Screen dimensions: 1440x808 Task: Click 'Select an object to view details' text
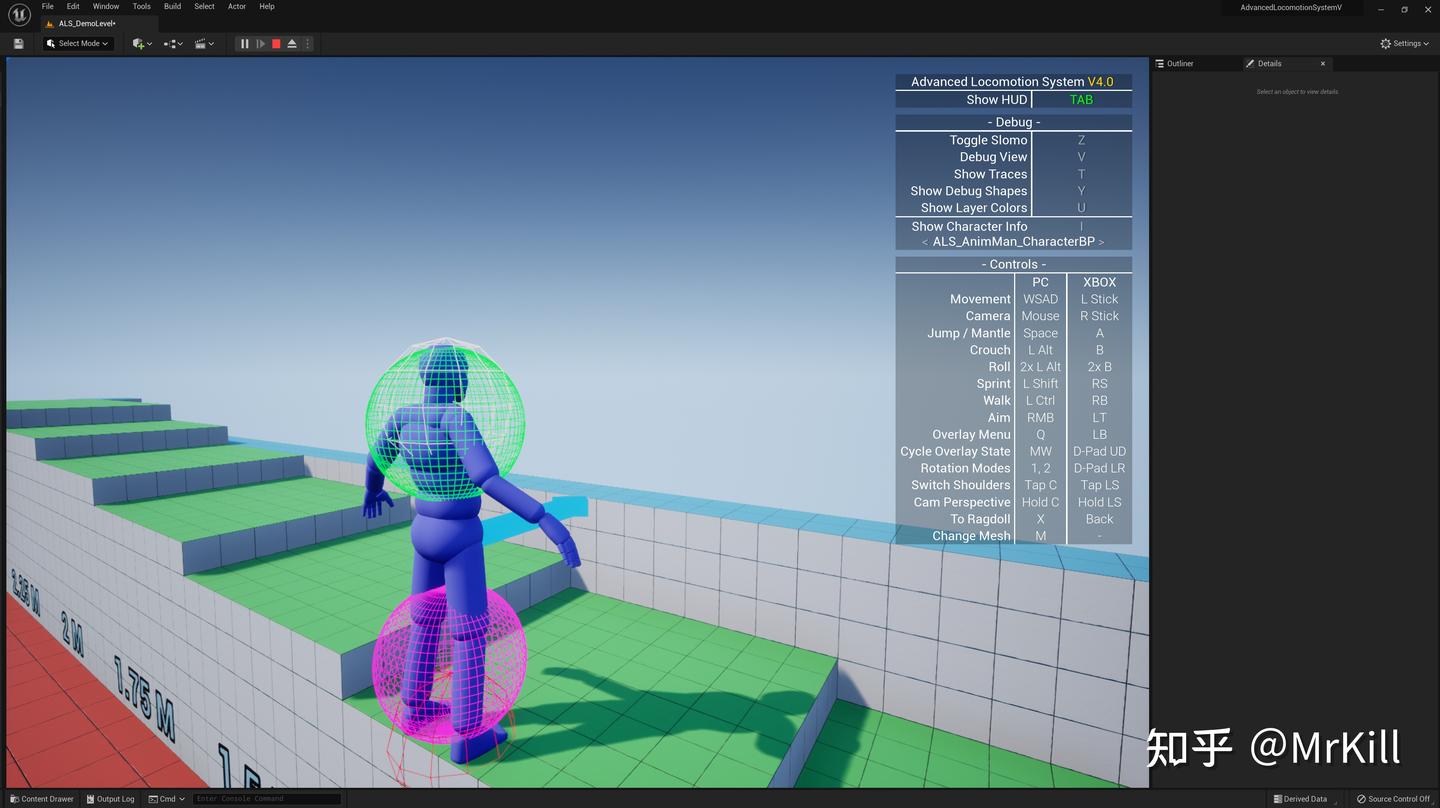(x=1297, y=92)
